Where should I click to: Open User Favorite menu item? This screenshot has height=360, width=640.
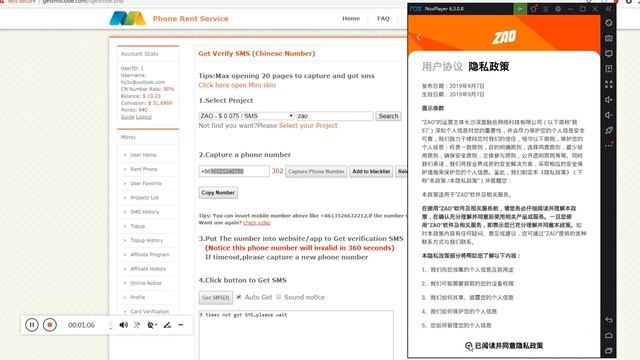(146, 183)
